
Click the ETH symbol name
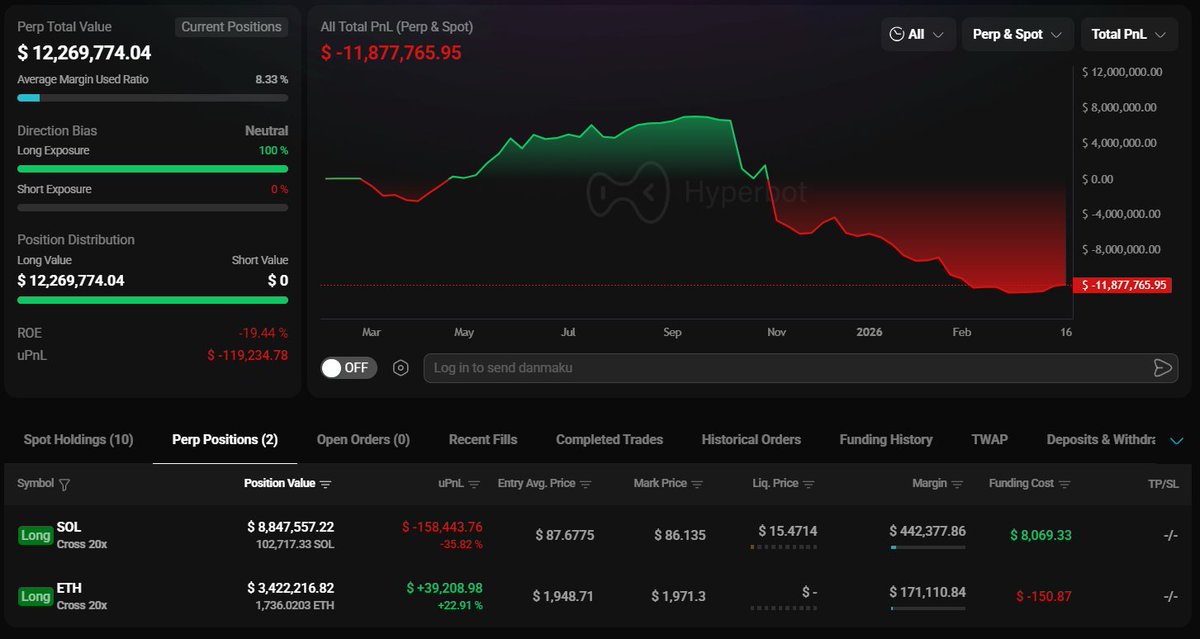(69, 588)
